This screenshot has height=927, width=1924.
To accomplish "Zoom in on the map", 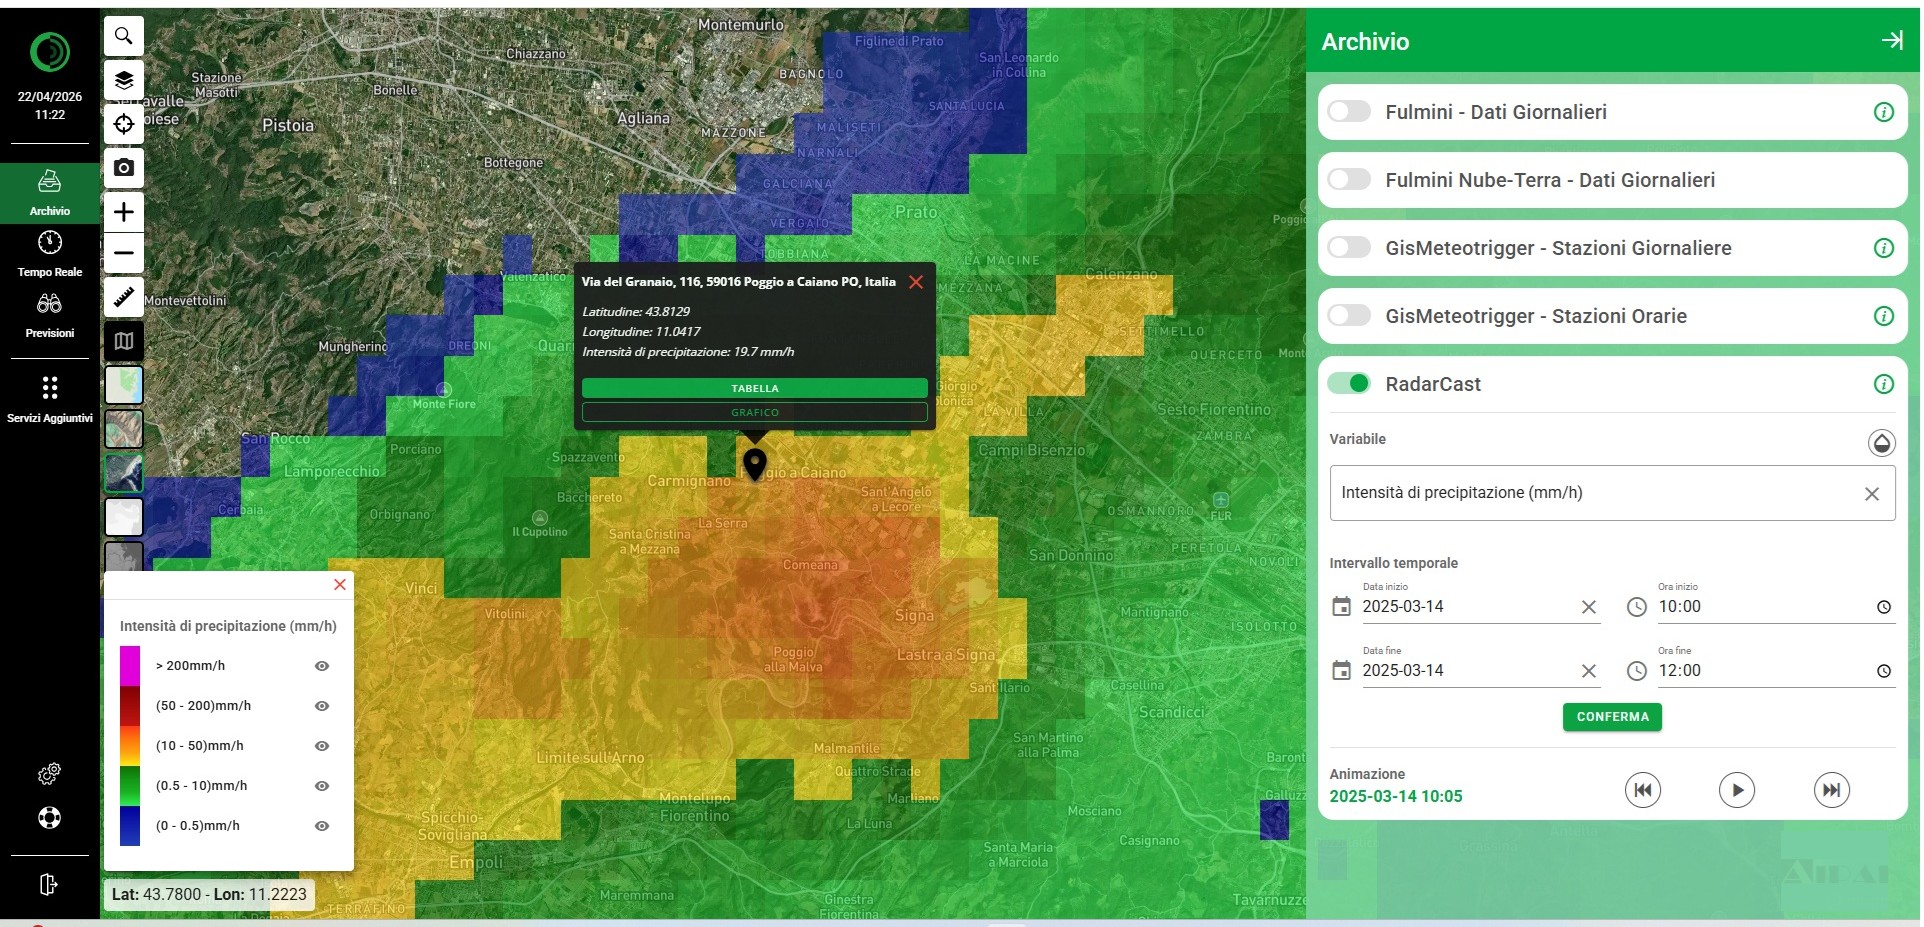I will tap(124, 212).
